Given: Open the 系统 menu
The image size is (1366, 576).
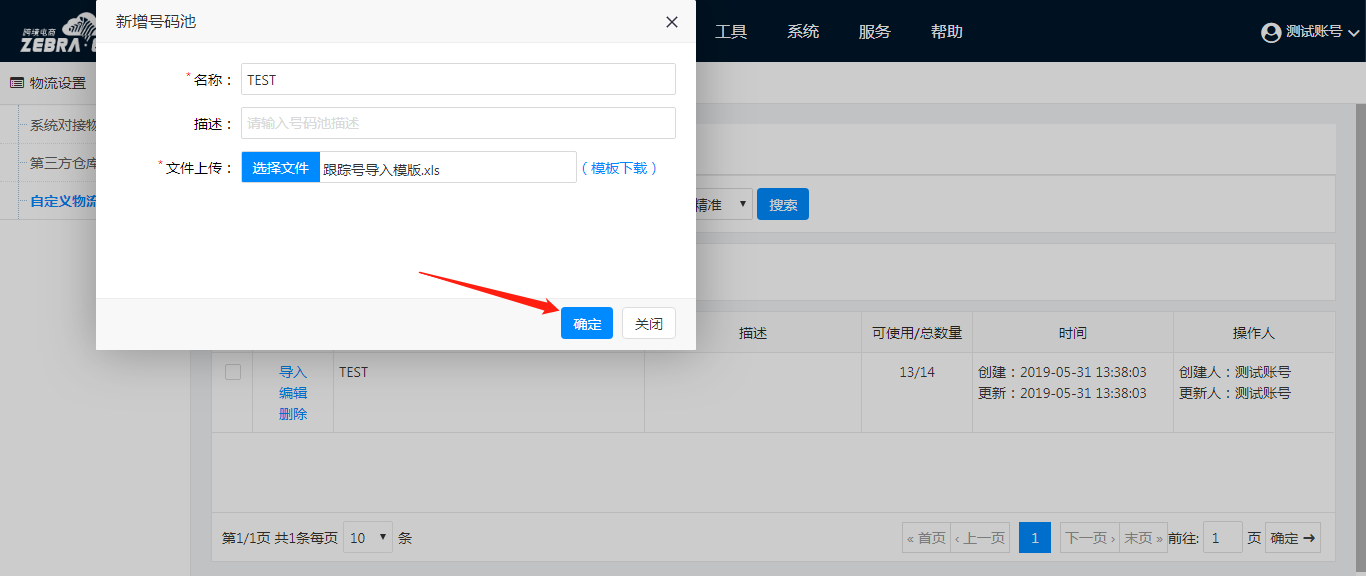Looking at the screenshot, I should click(803, 32).
